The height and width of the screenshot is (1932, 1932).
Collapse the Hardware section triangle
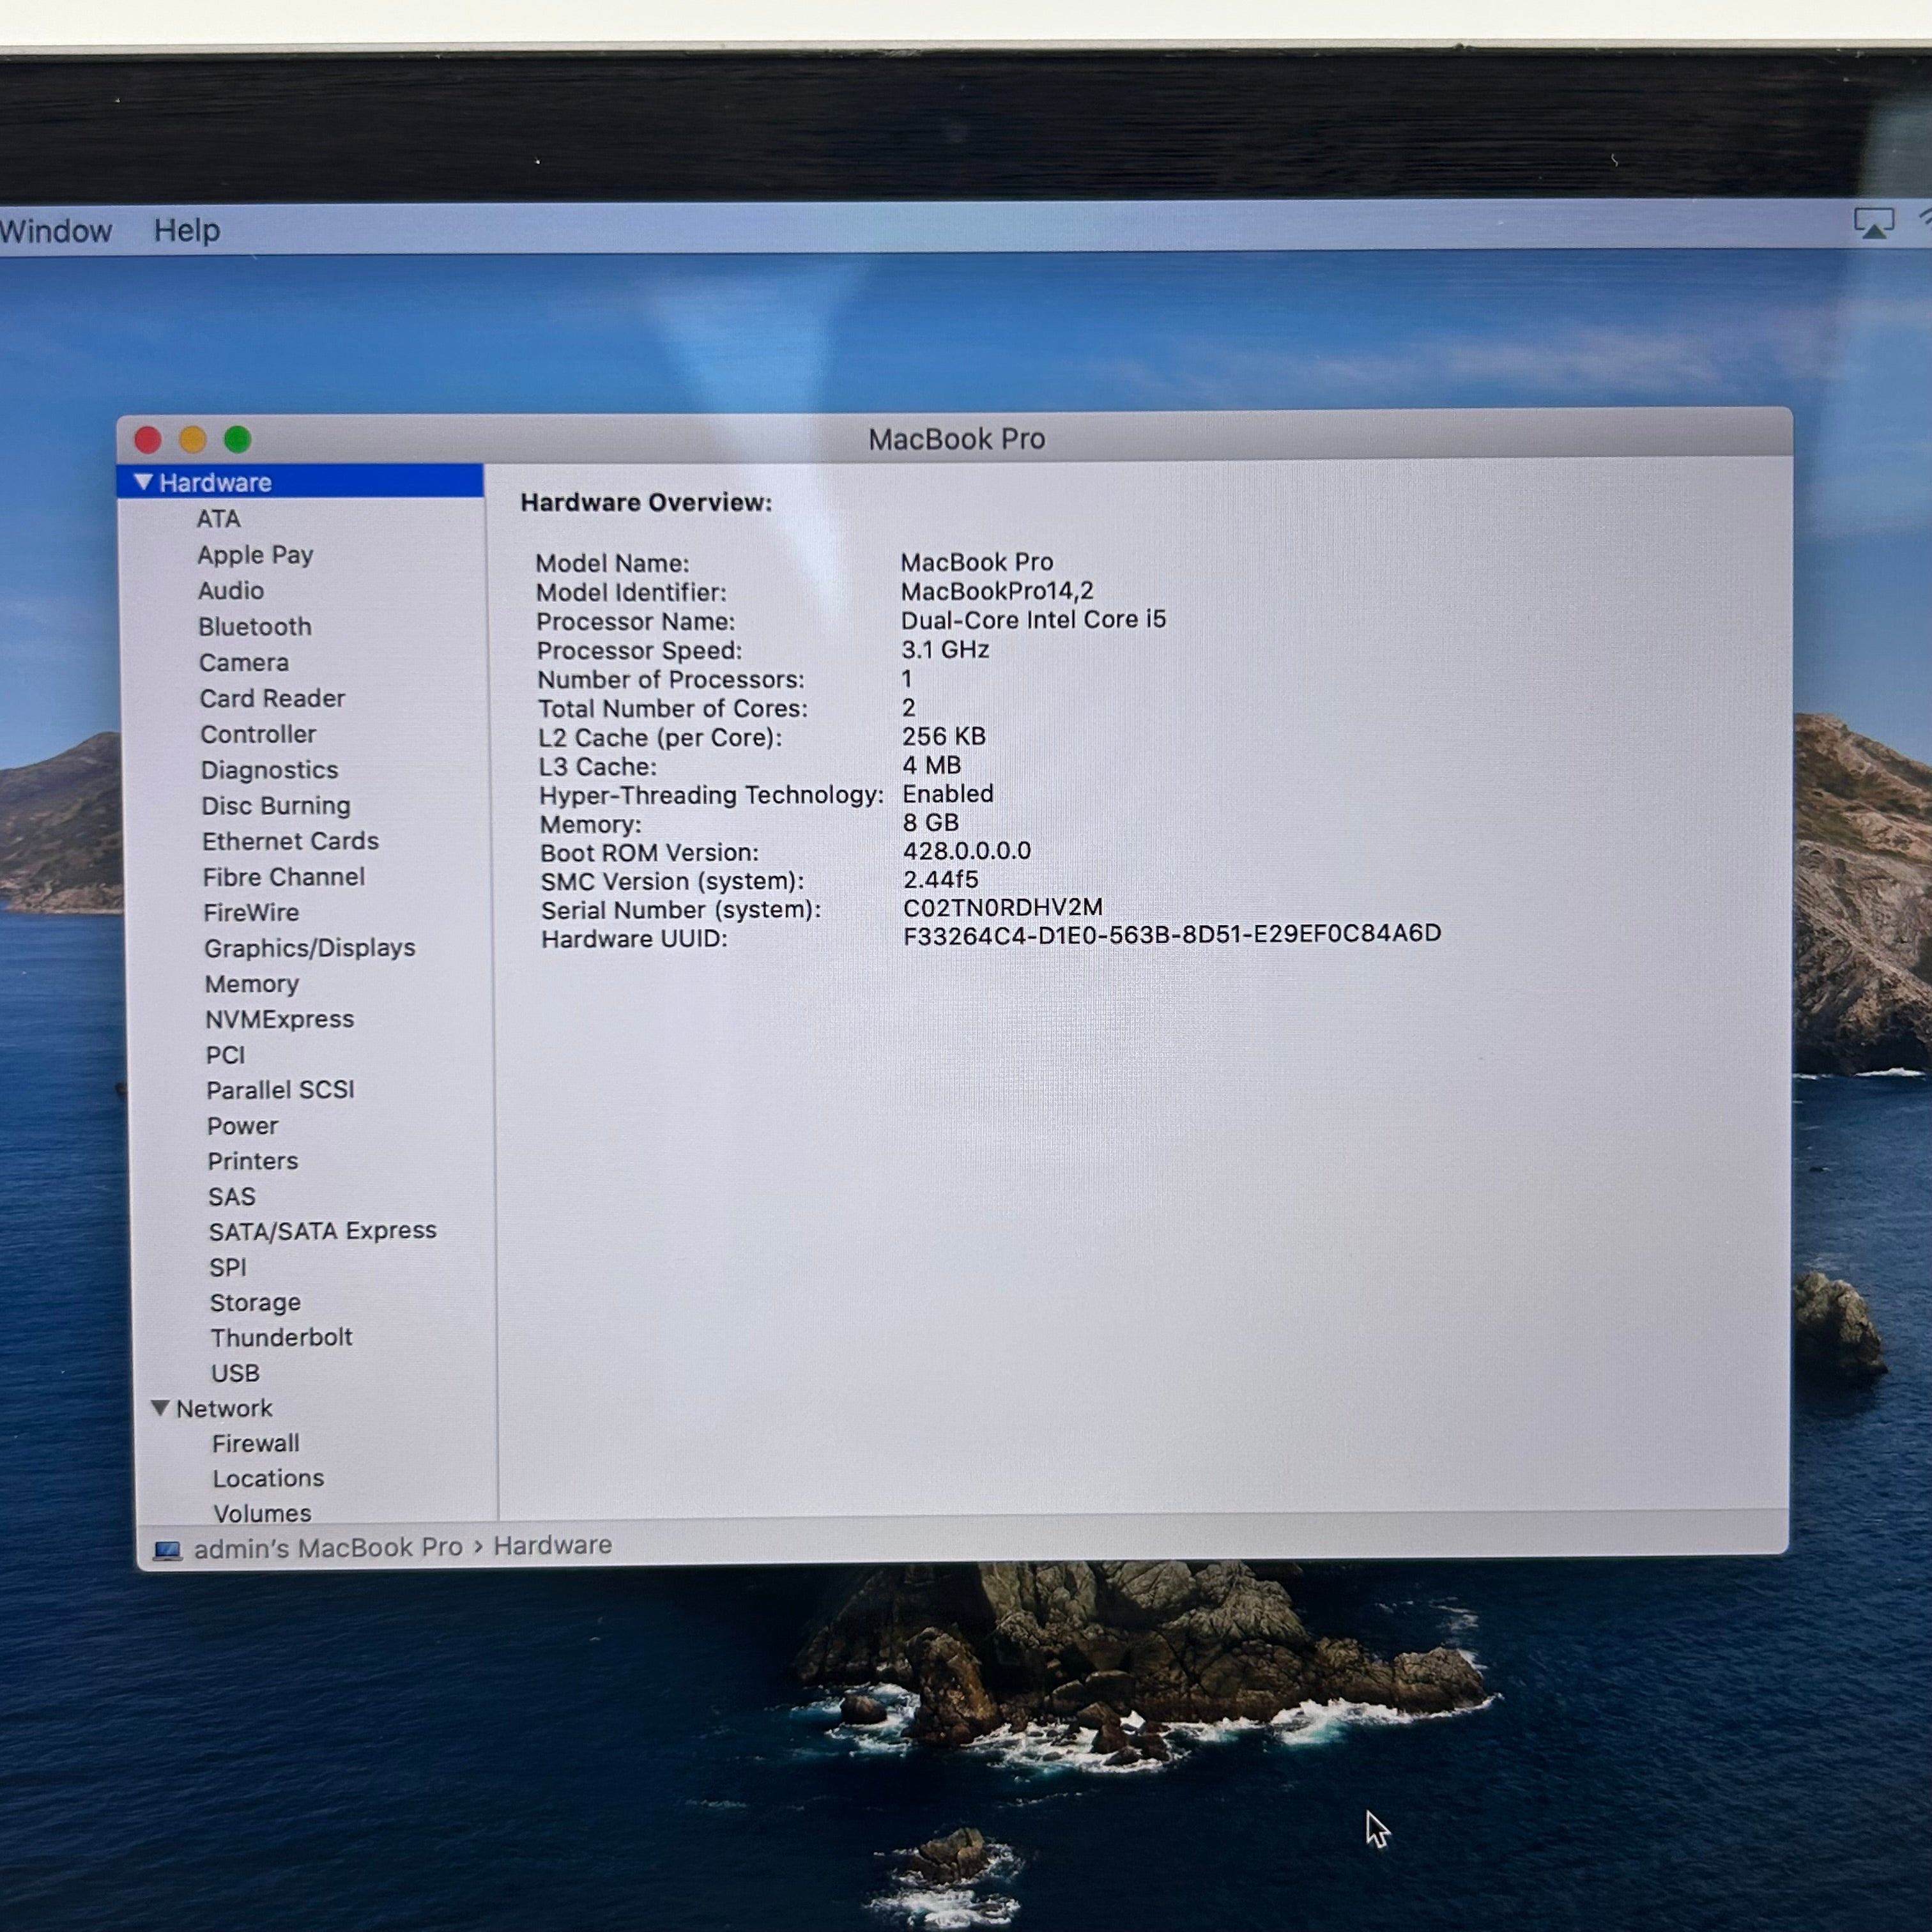pos(143,482)
